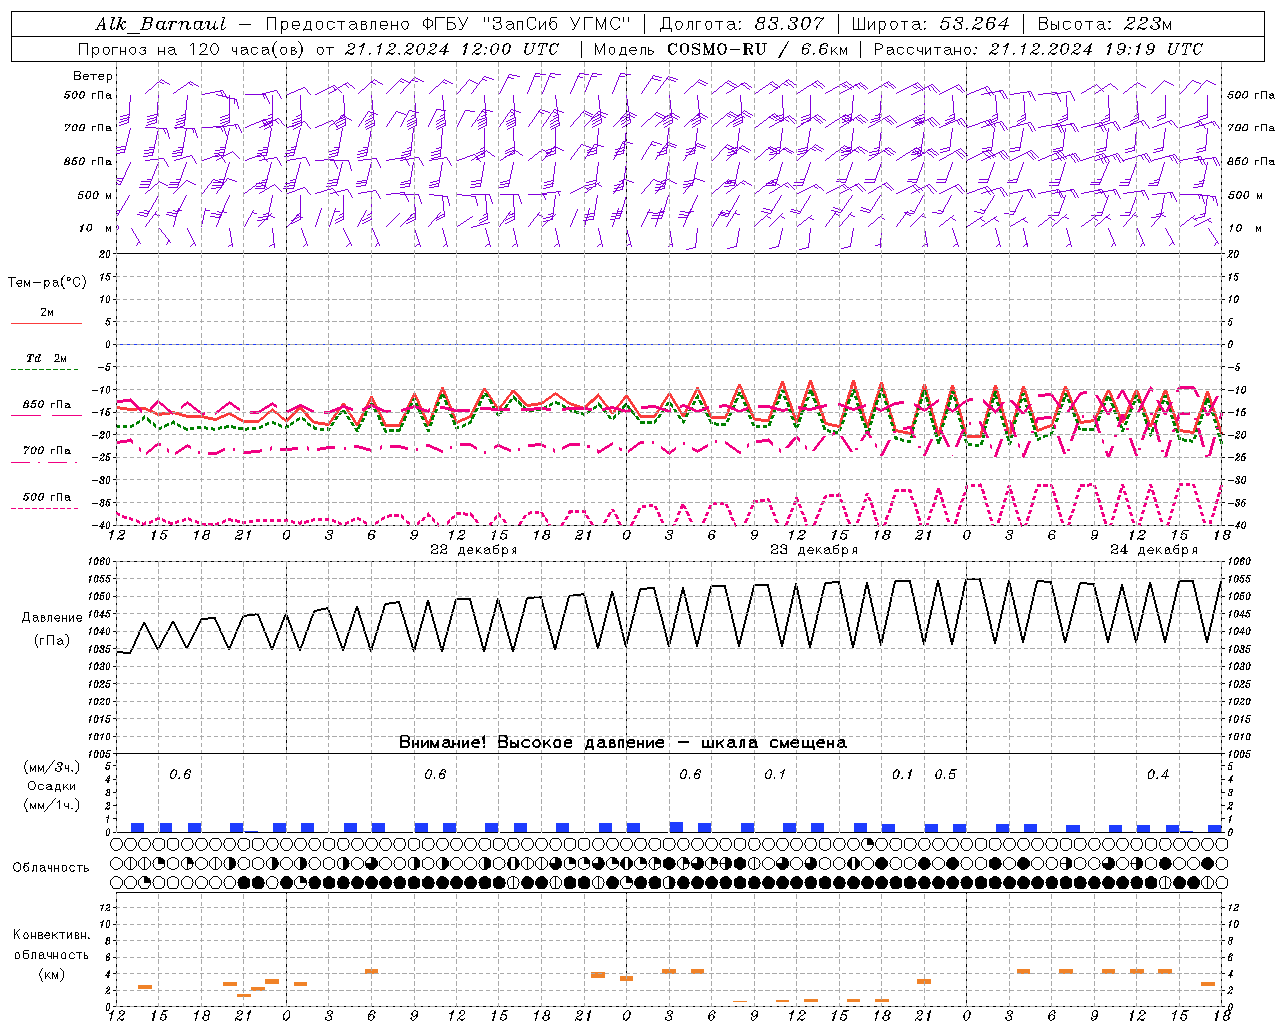The height and width of the screenshot is (1024, 1280).
Task: Click the 'Конвективн.' convective cloud label
Action: click(x=51, y=935)
